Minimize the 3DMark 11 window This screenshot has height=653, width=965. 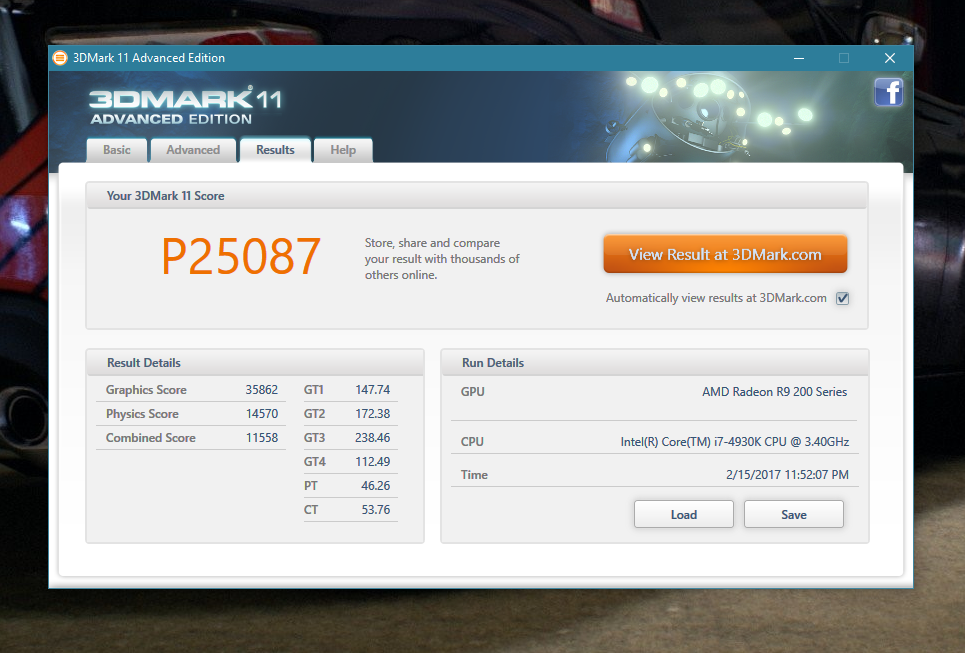tap(799, 58)
